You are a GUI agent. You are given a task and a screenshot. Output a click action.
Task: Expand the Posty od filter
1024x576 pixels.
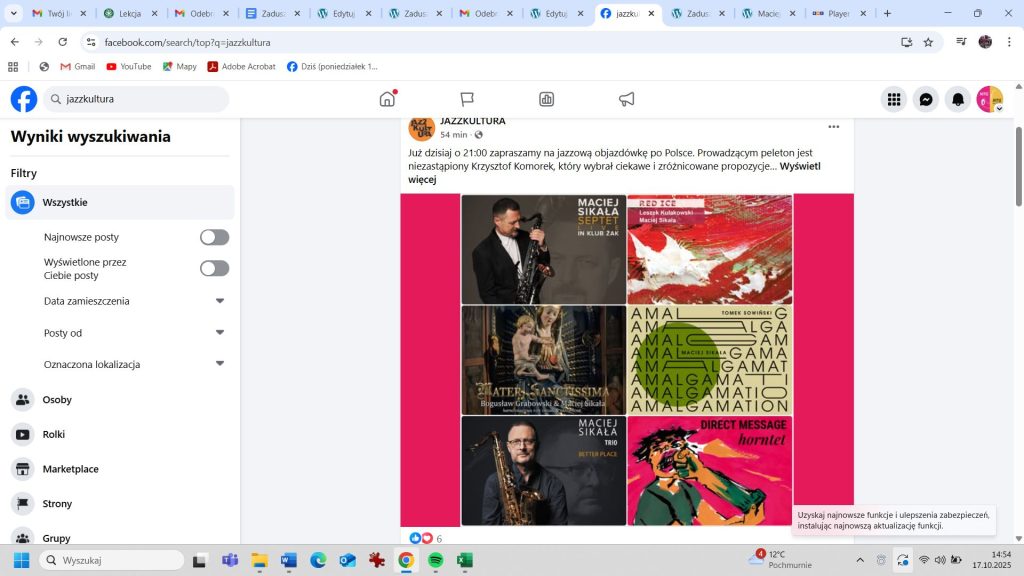click(x=220, y=333)
